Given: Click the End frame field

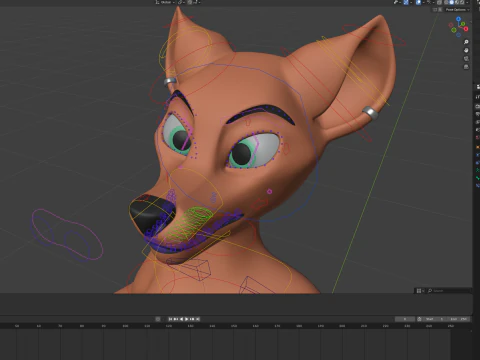Looking at the screenshot, I should click(458, 319).
